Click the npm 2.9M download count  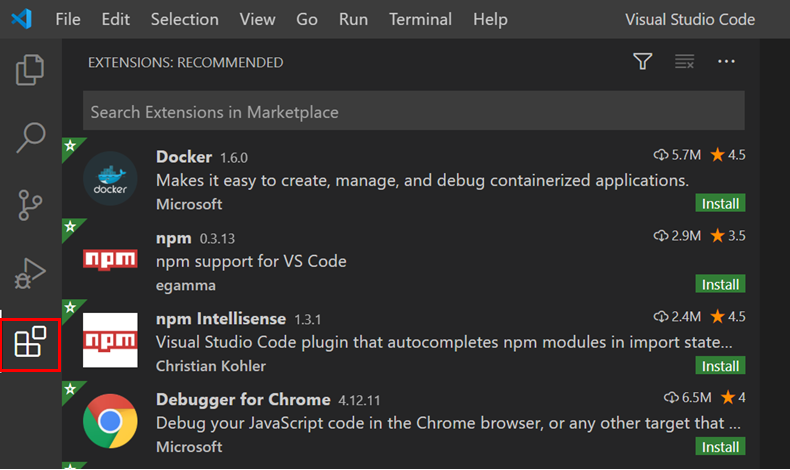[677, 235]
